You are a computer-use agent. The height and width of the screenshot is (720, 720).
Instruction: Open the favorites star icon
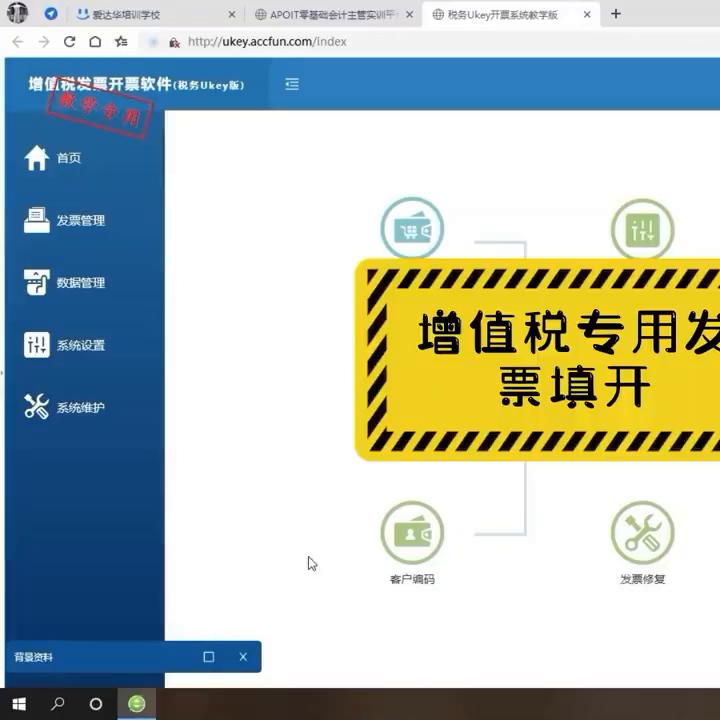coord(121,42)
